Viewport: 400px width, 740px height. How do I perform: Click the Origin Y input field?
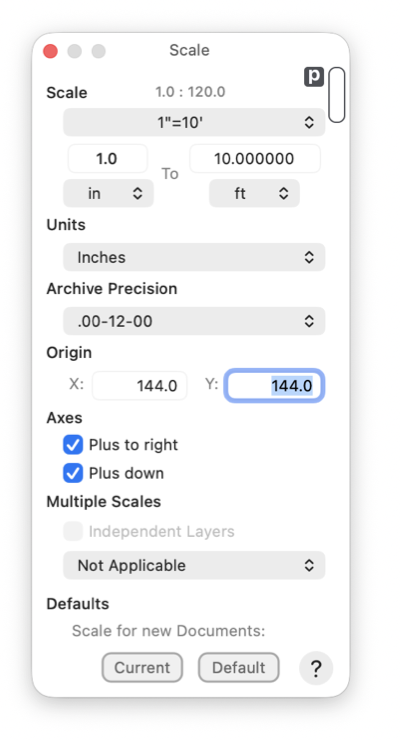click(x=274, y=386)
